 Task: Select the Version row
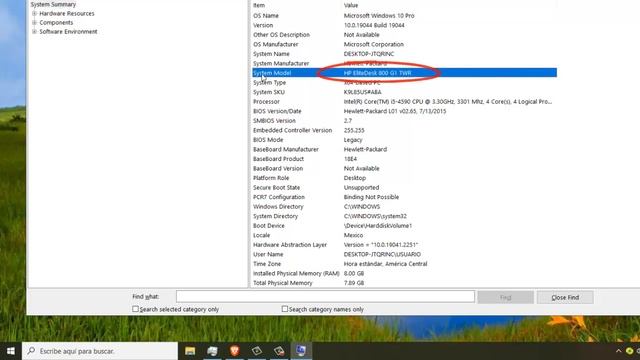404,25
